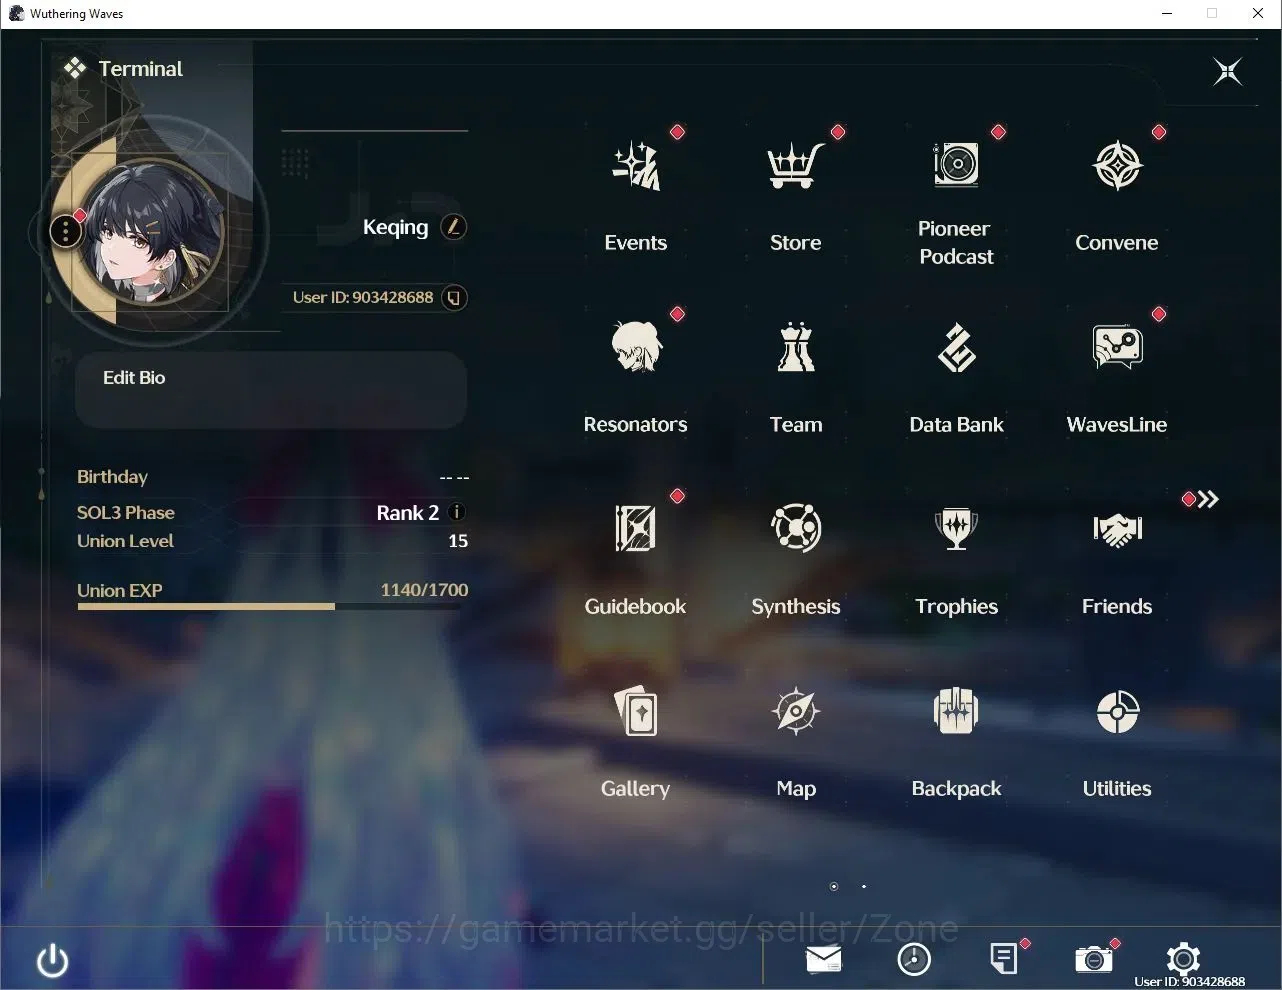
Task: Open the WavesLine icon
Action: pyautogui.click(x=1117, y=347)
